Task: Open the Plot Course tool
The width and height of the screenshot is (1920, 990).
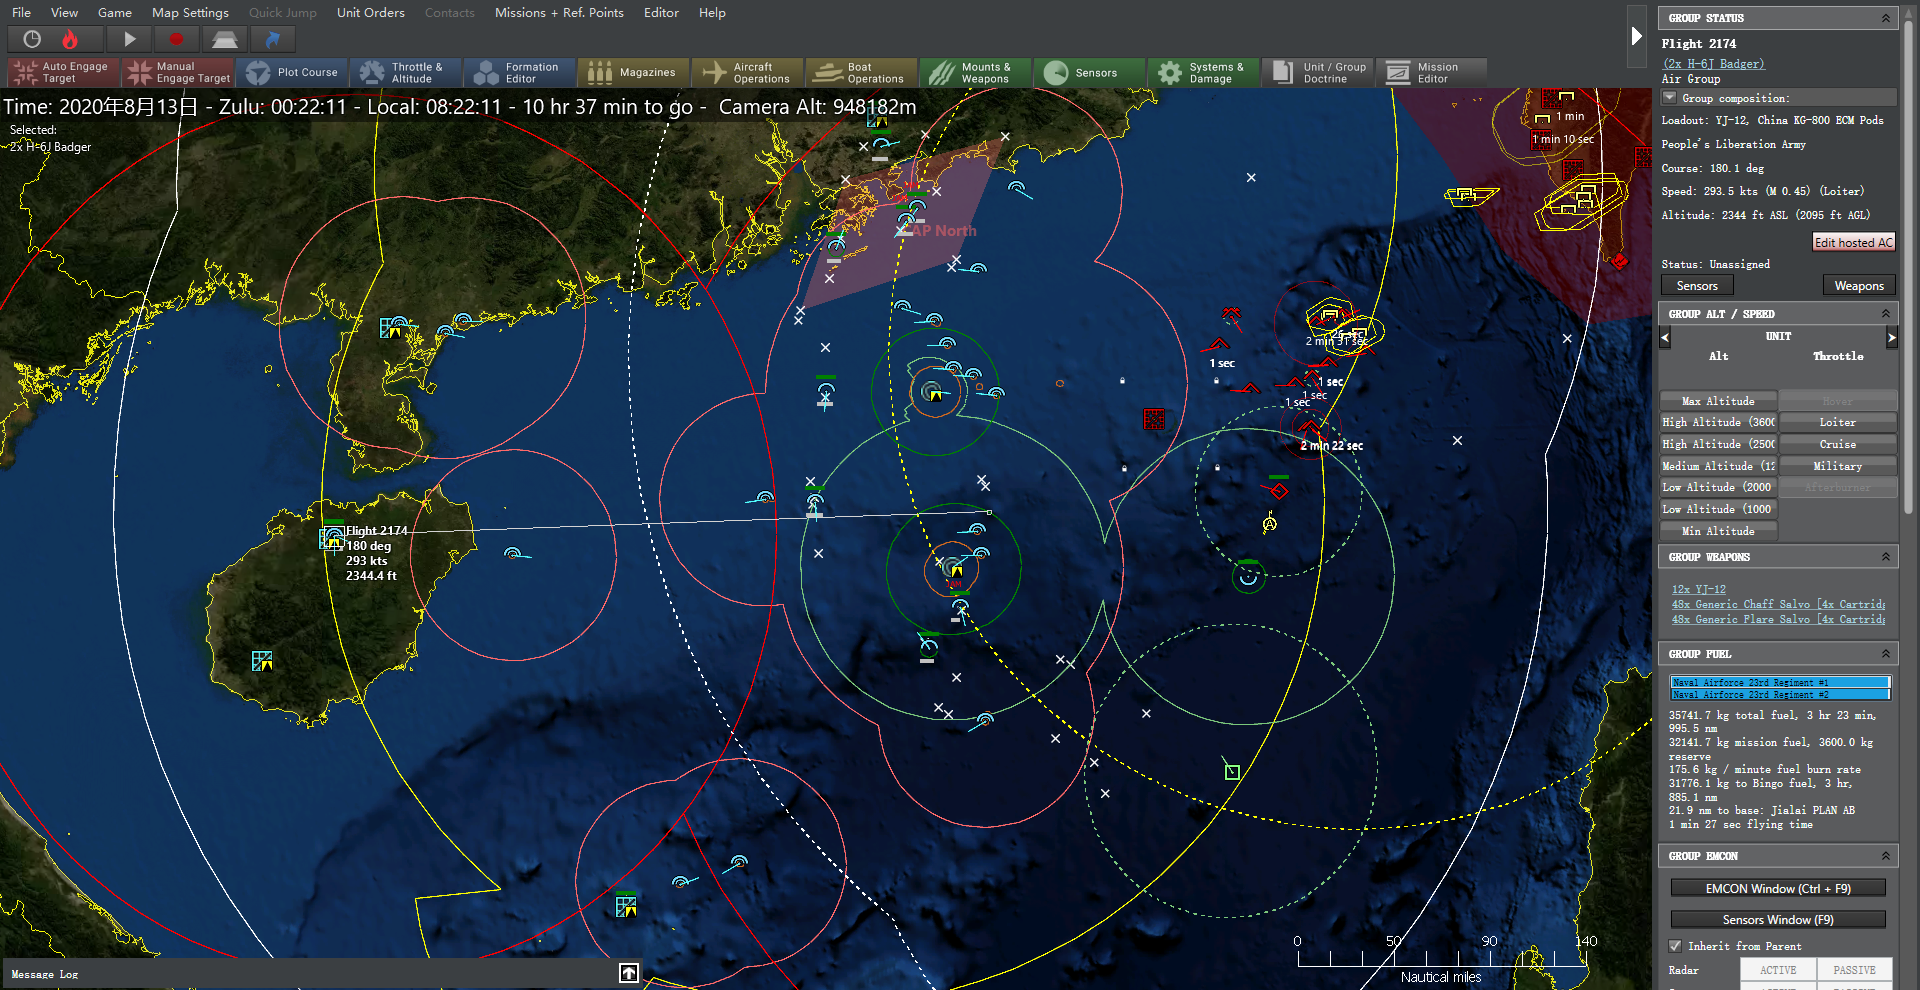Action: click(x=294, y=72)
